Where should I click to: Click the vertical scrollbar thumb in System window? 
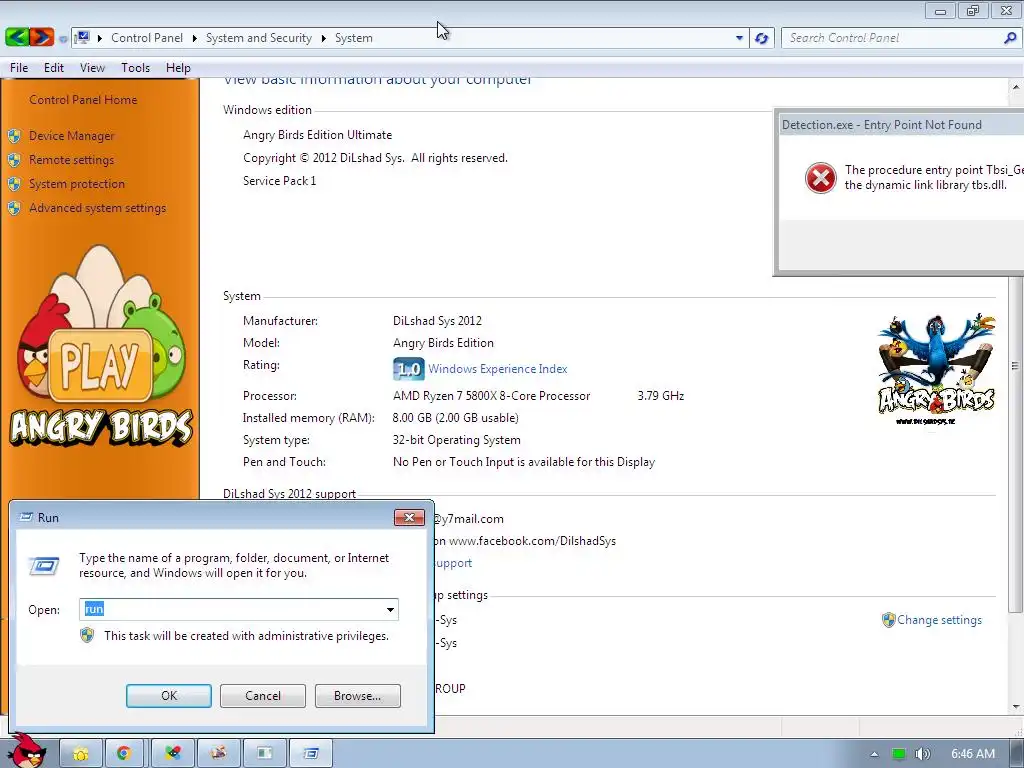1016,366
